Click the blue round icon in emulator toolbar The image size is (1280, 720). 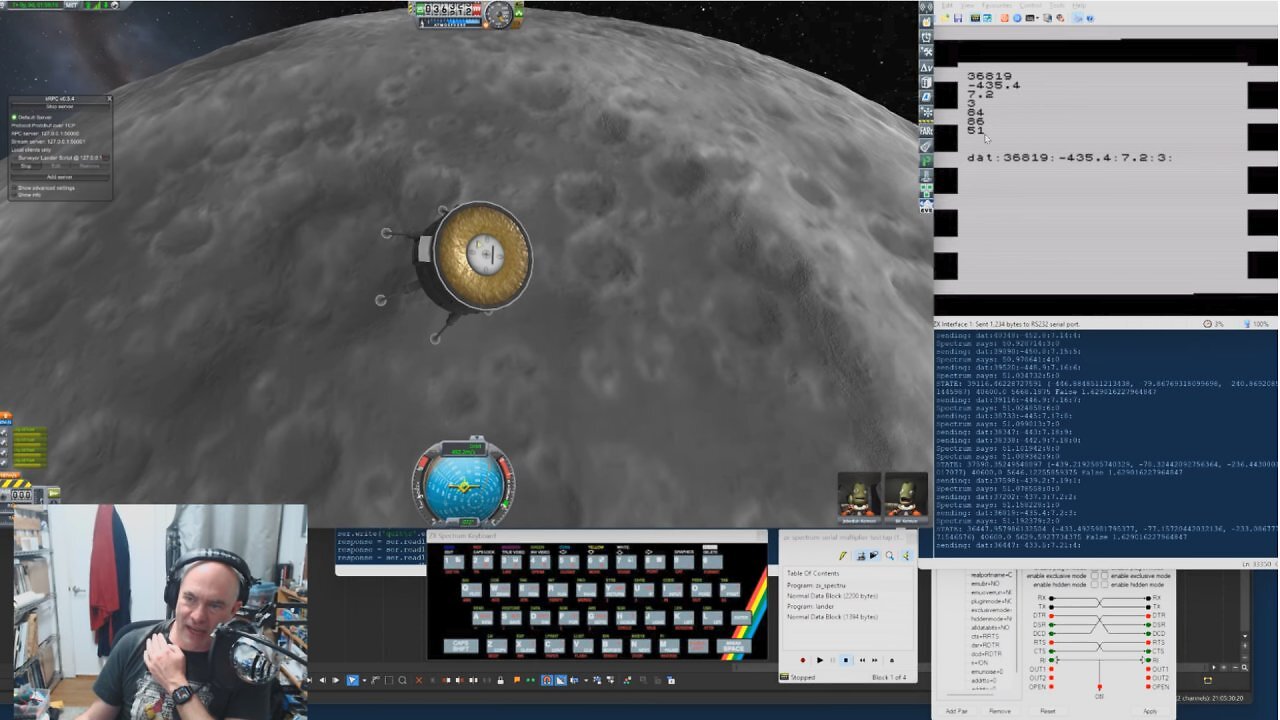coord(1017,18)
